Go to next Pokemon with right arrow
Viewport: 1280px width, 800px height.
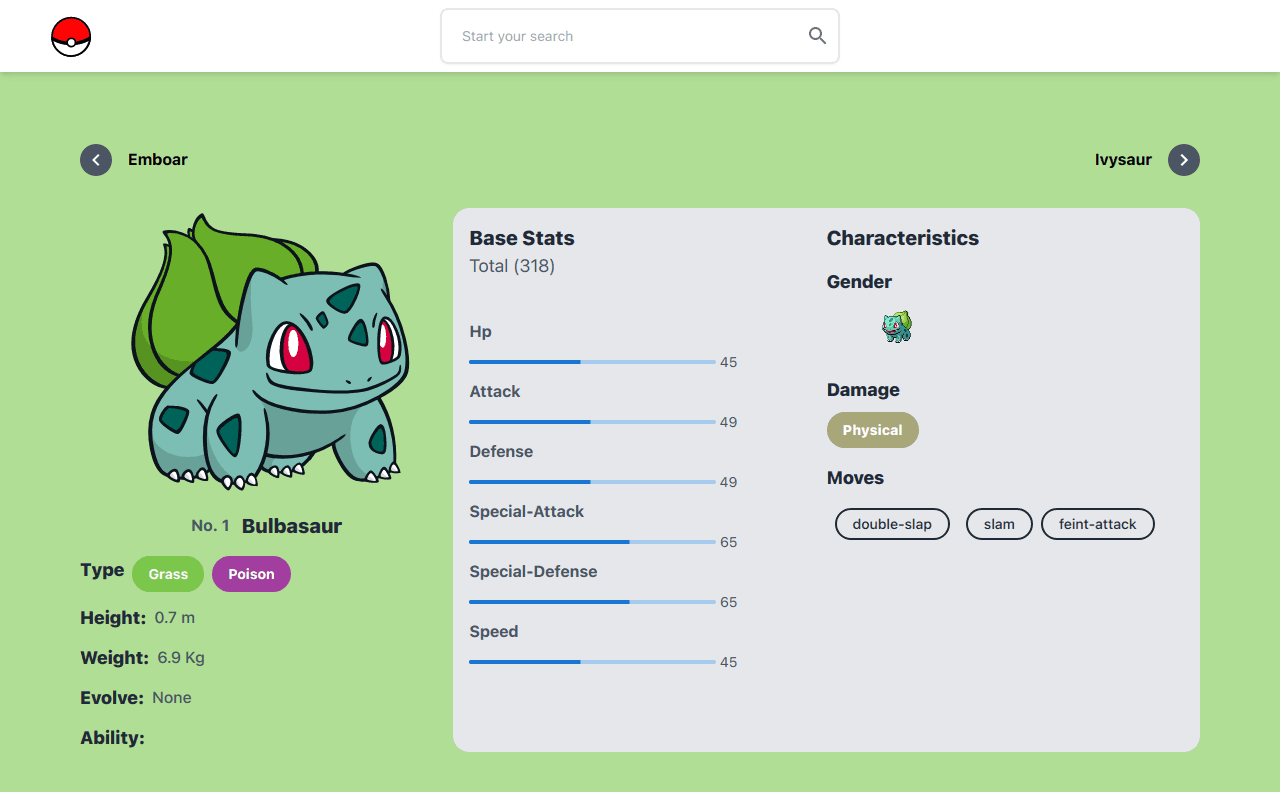(x=1184, y=160)
